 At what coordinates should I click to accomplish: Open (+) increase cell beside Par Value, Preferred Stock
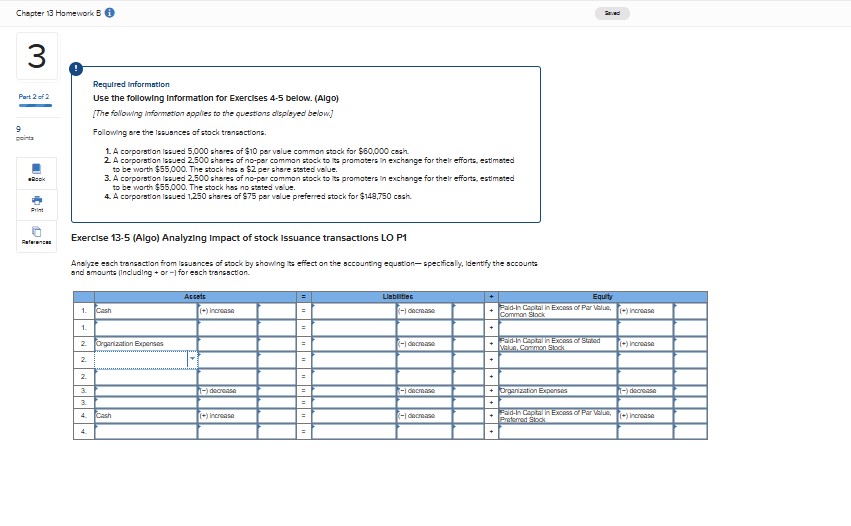[x=645, y=416]
